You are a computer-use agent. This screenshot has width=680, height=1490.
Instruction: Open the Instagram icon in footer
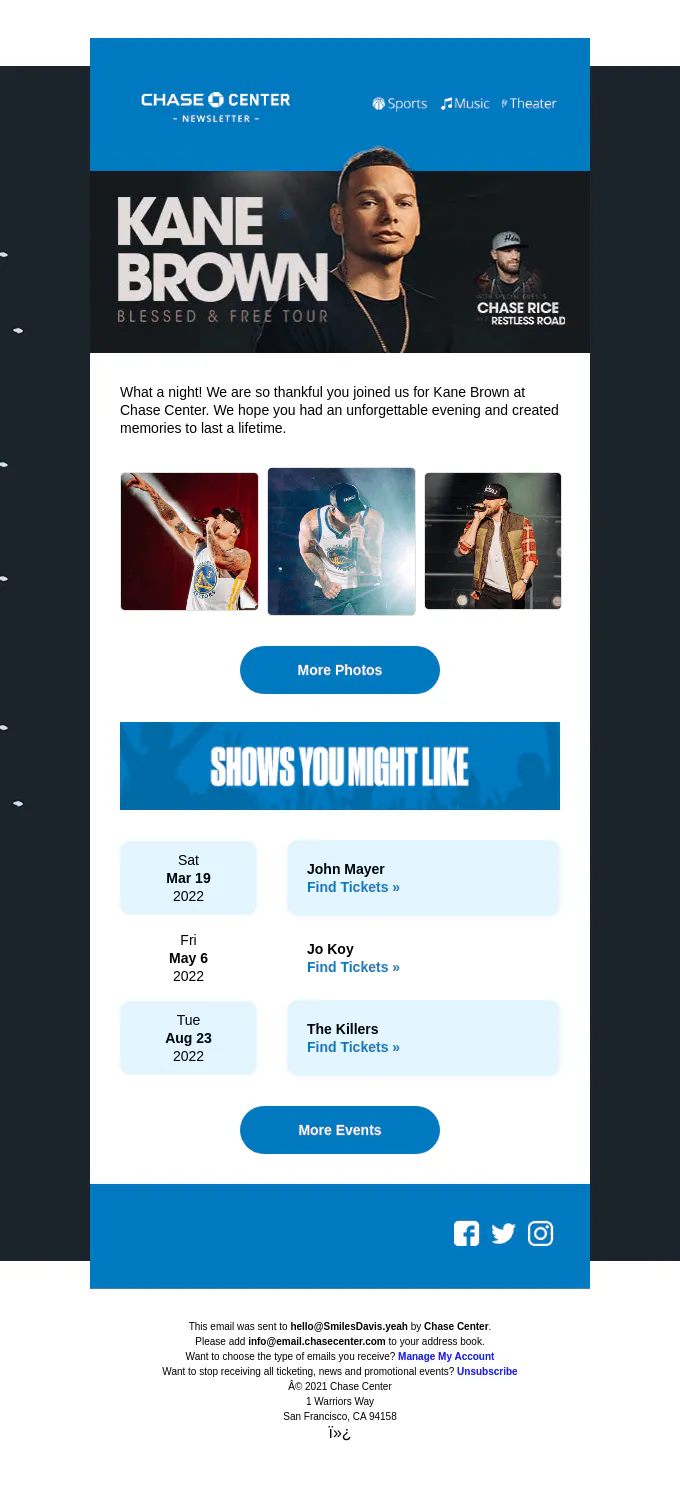point(540,1233)
